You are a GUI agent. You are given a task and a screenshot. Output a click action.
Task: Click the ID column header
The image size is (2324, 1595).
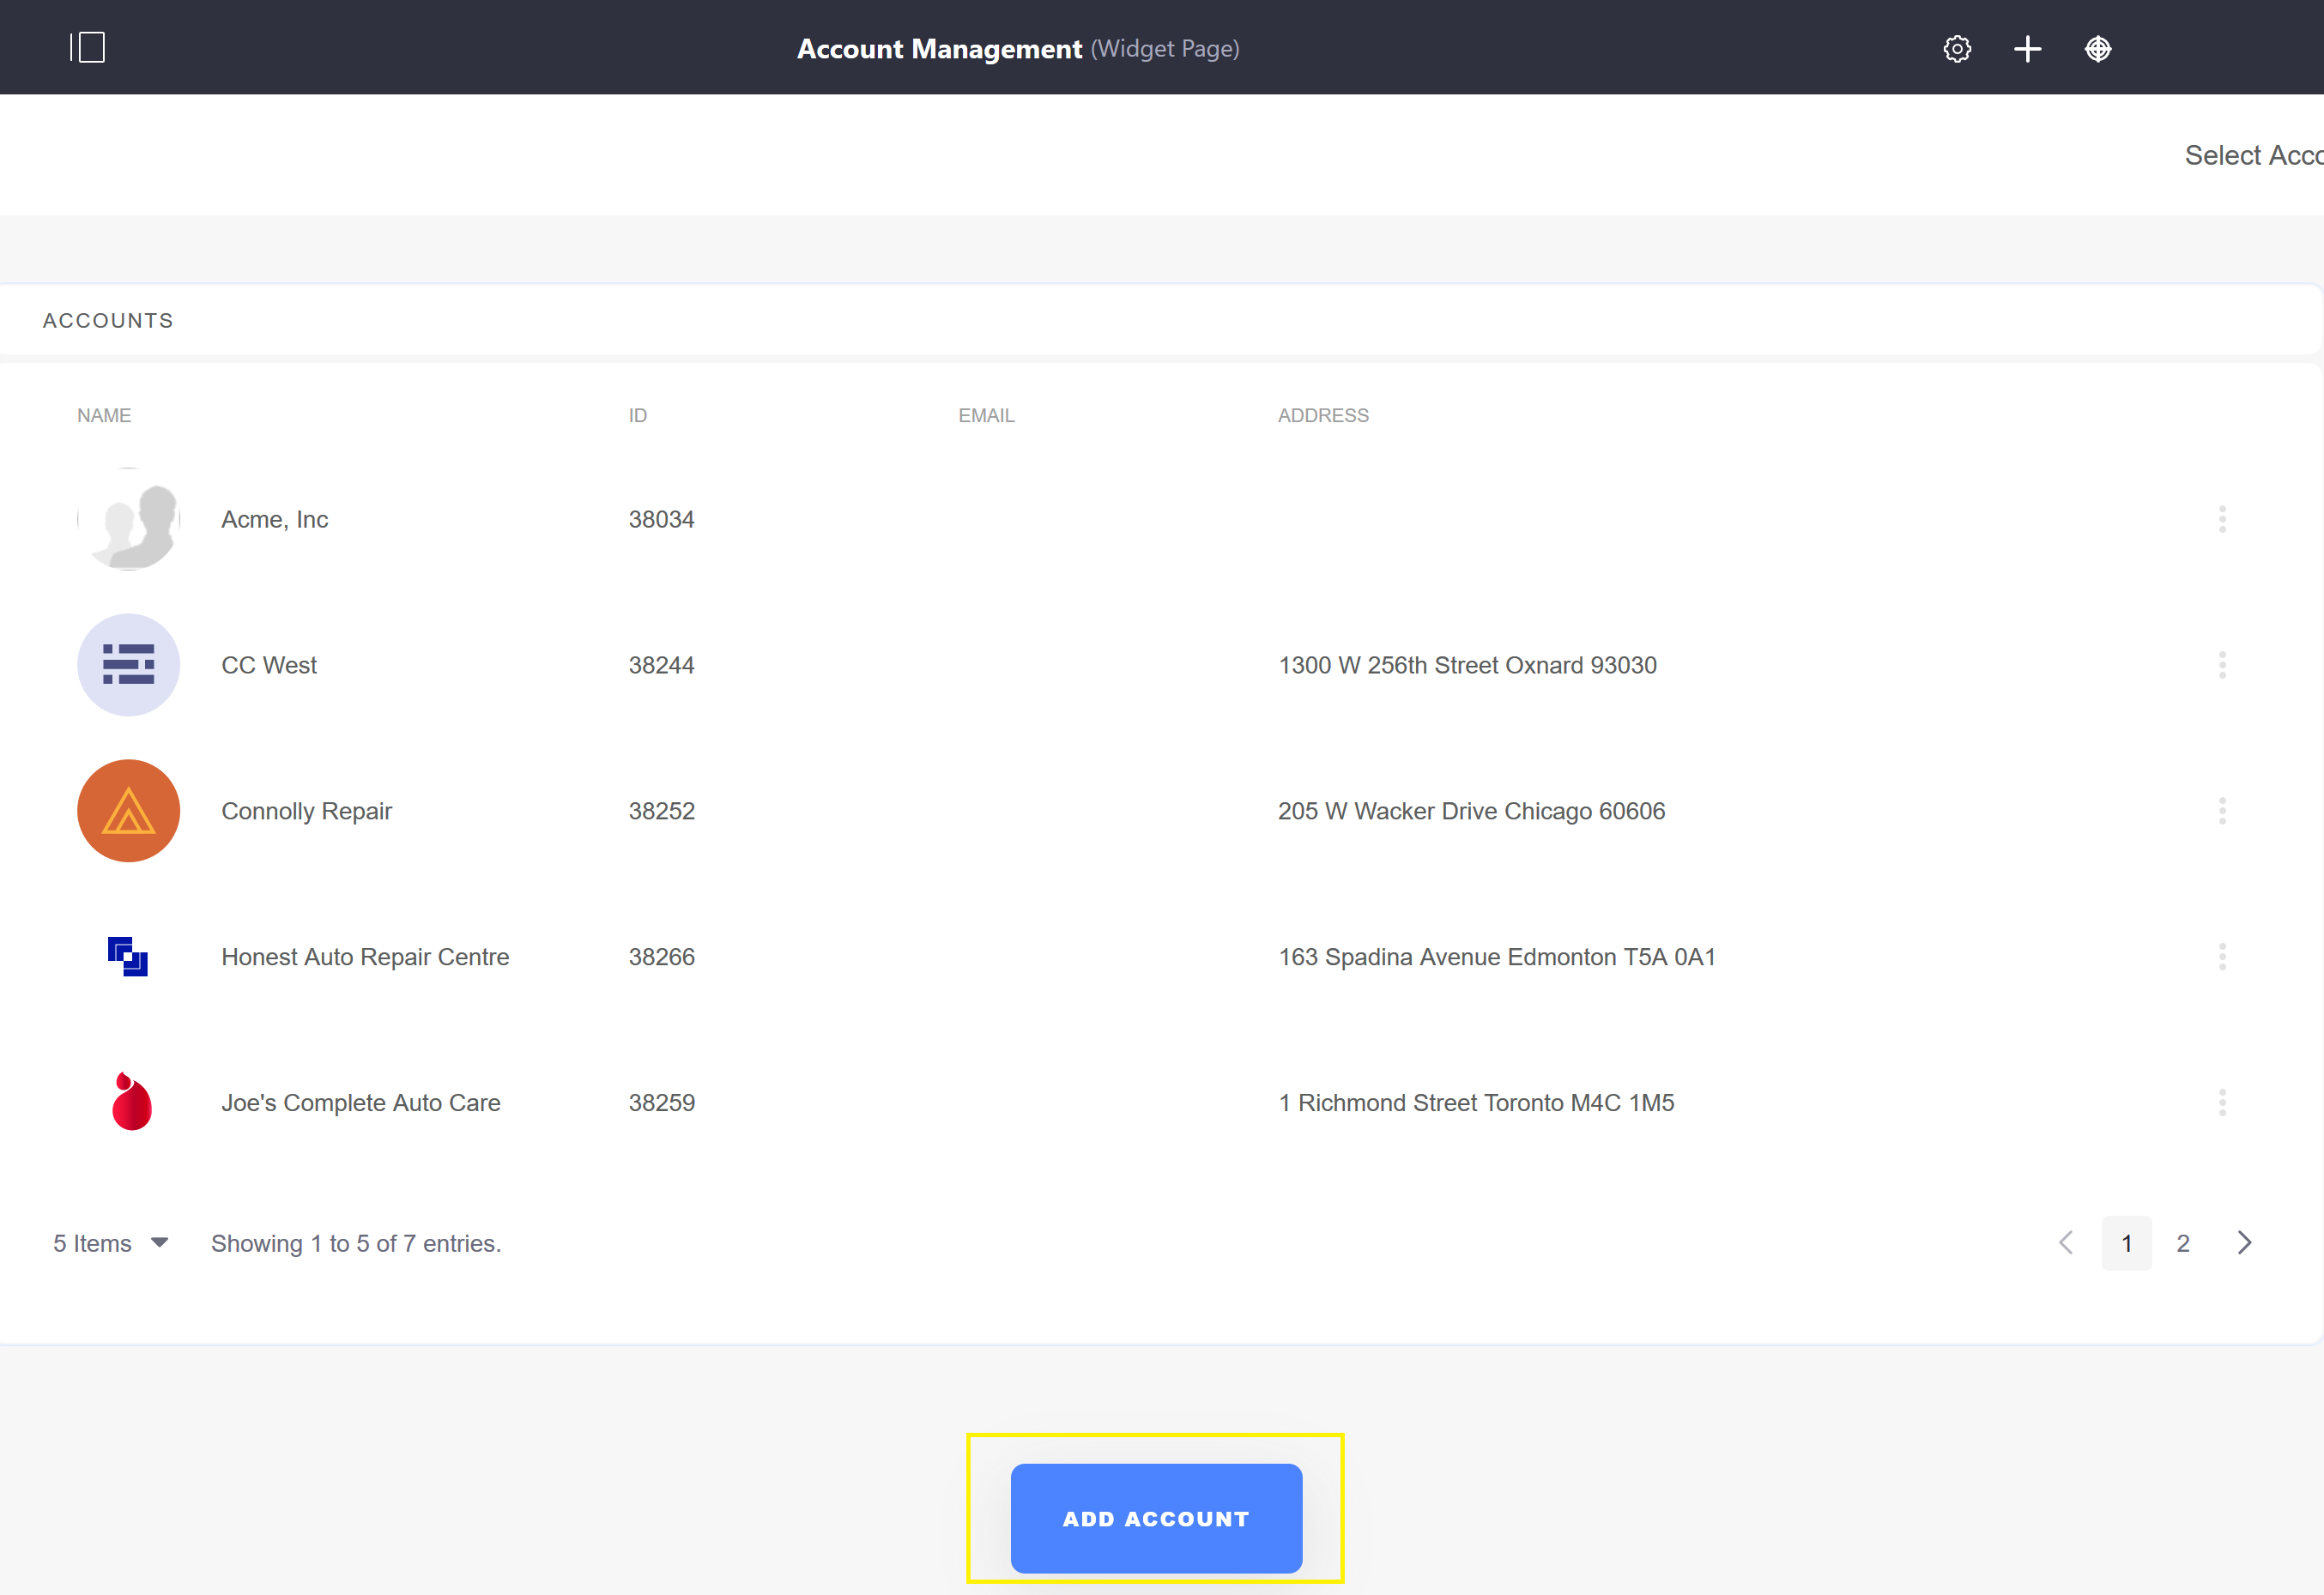point(638,415)
